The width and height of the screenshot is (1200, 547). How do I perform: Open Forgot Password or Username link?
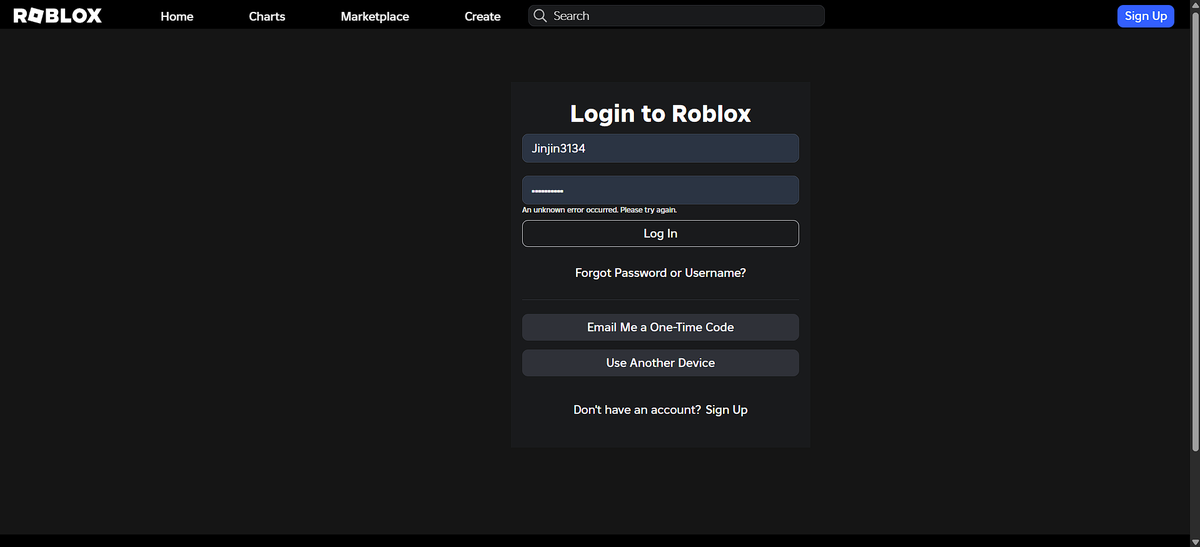660,273
